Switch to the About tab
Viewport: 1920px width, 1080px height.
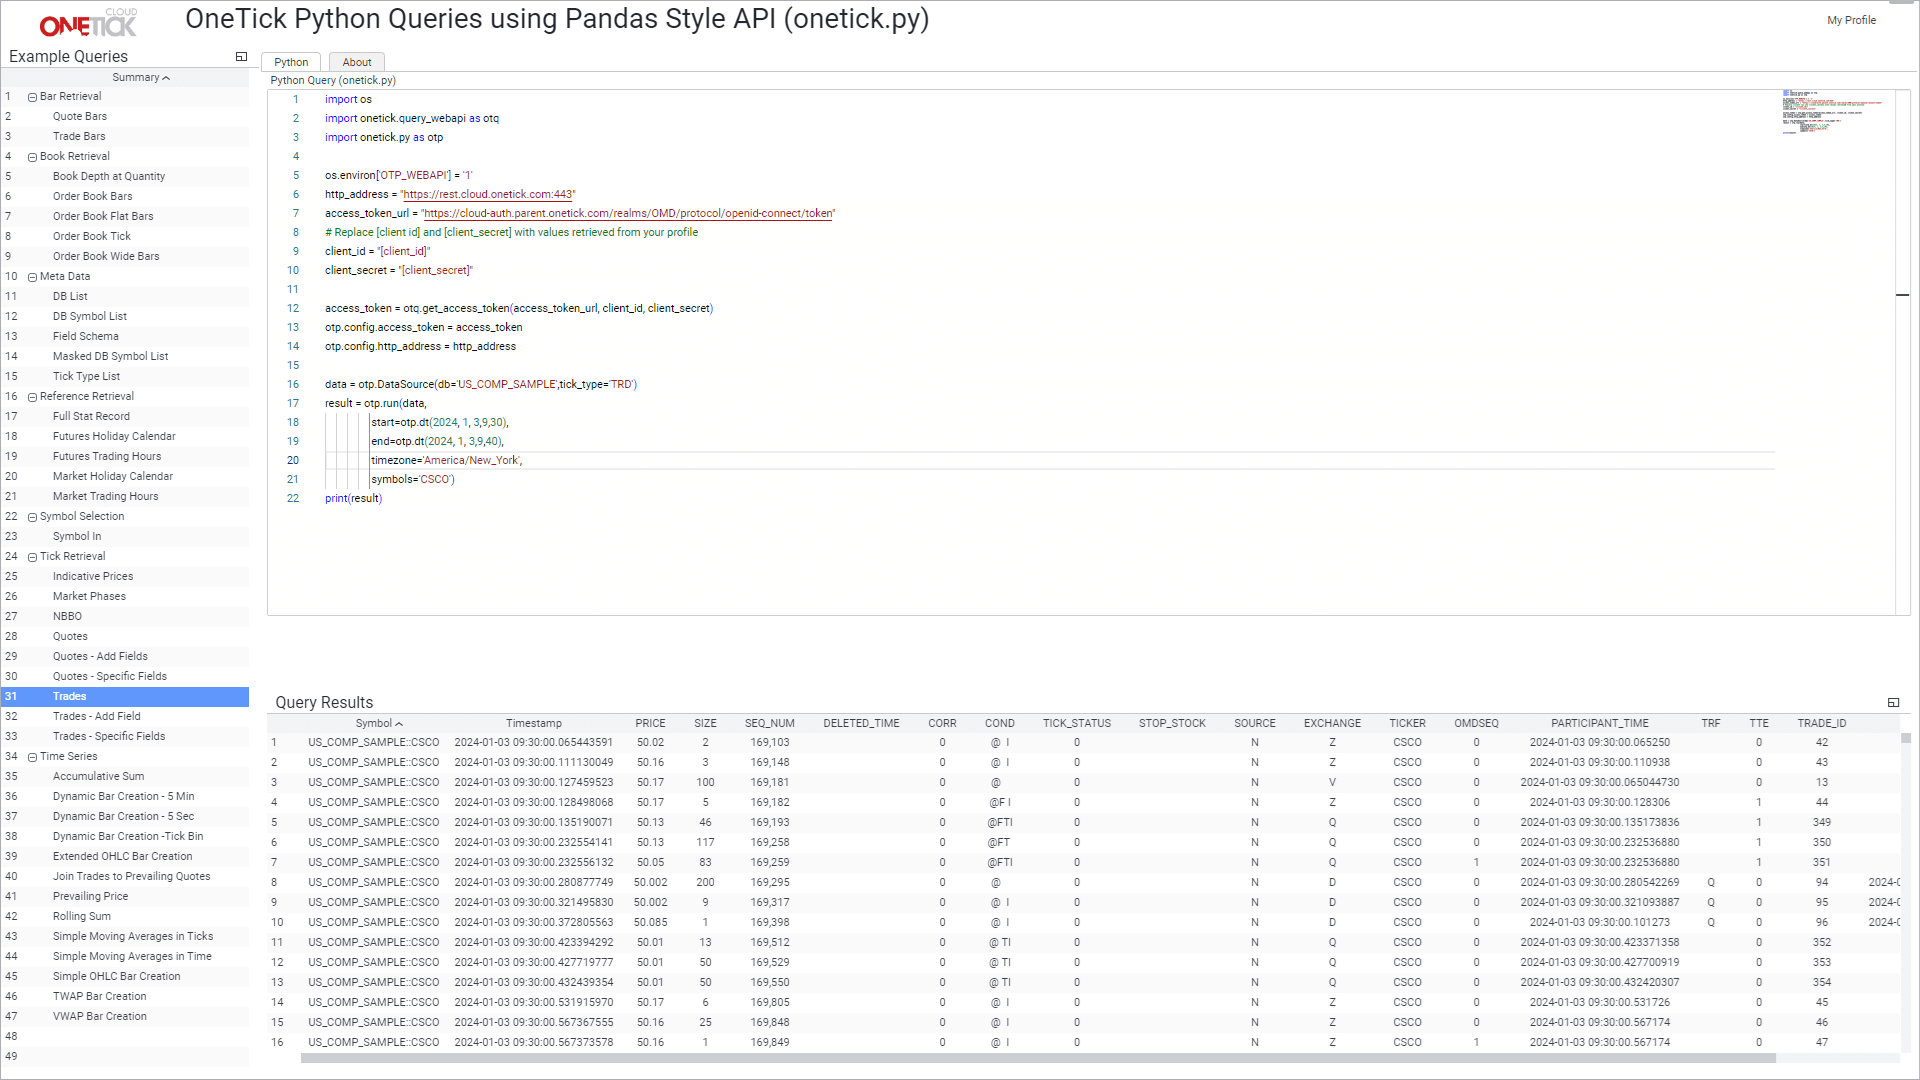(357, 62)
